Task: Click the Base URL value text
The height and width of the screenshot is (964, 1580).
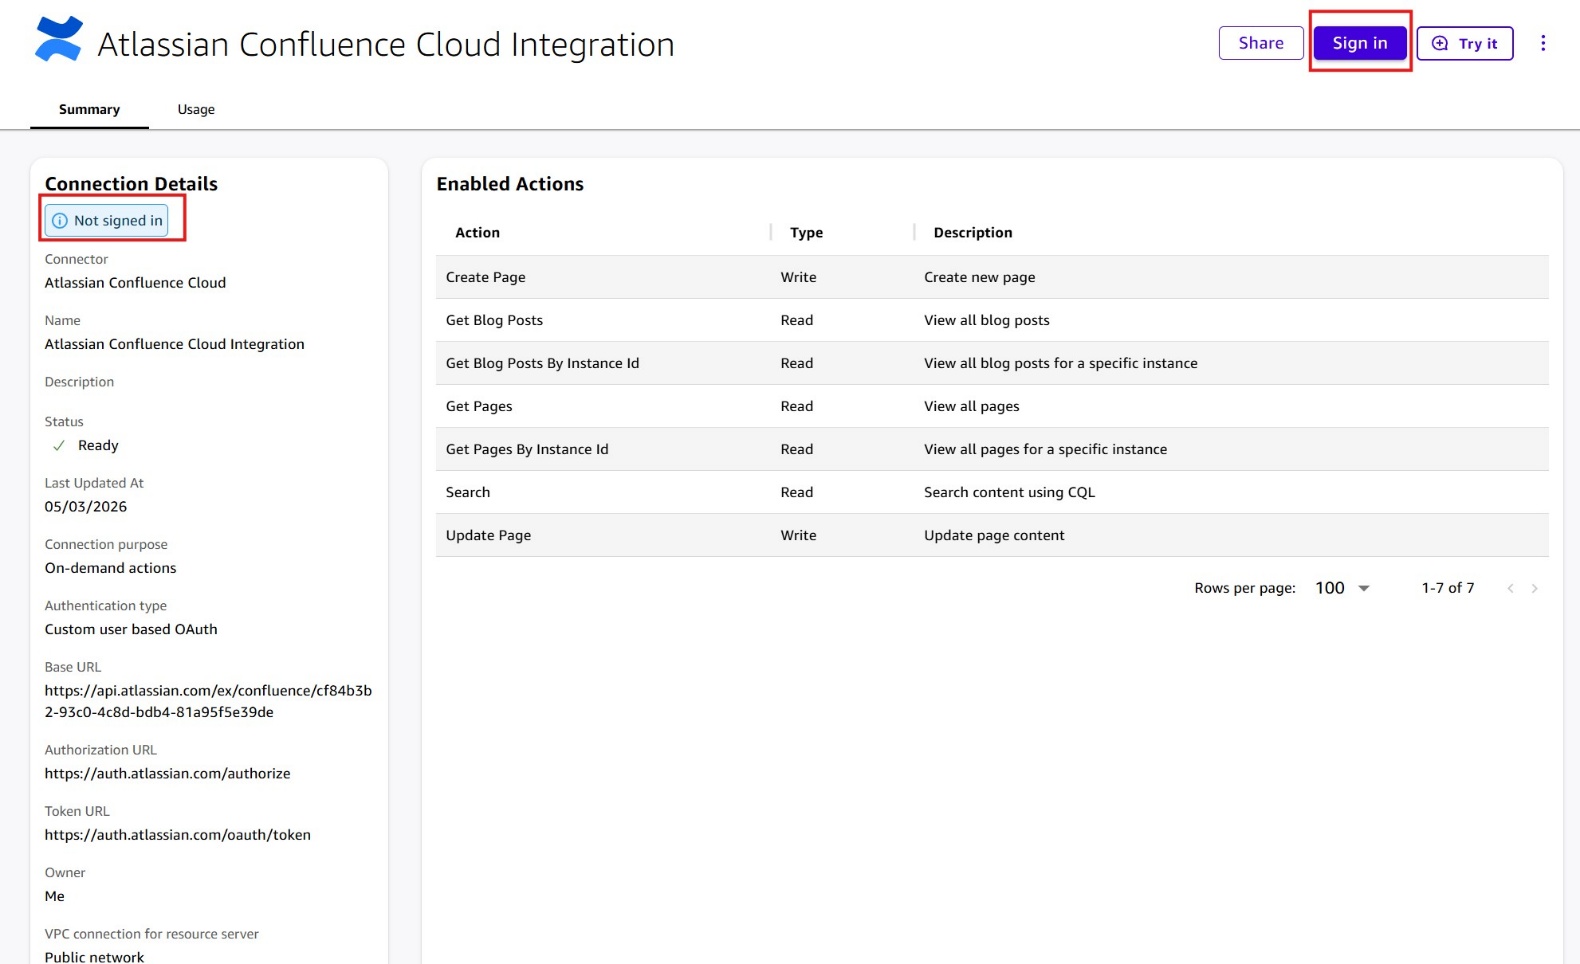Action: [x=208, y=701]
